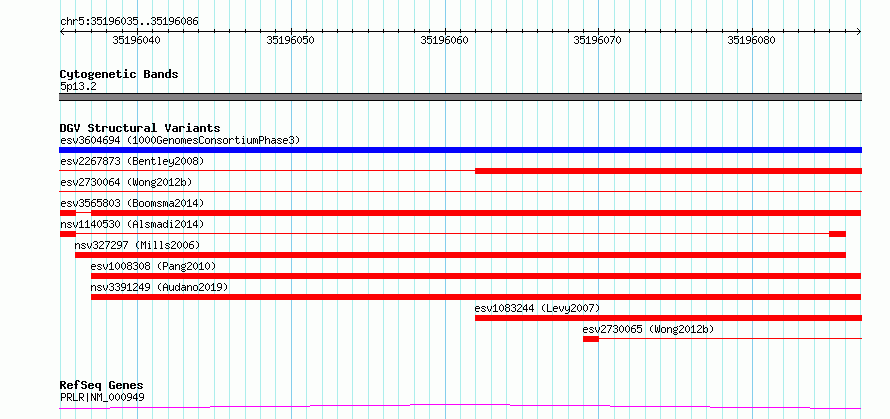Select the long esv3565803 red bar
Screen dimensions: 890x419
[476, 213]
